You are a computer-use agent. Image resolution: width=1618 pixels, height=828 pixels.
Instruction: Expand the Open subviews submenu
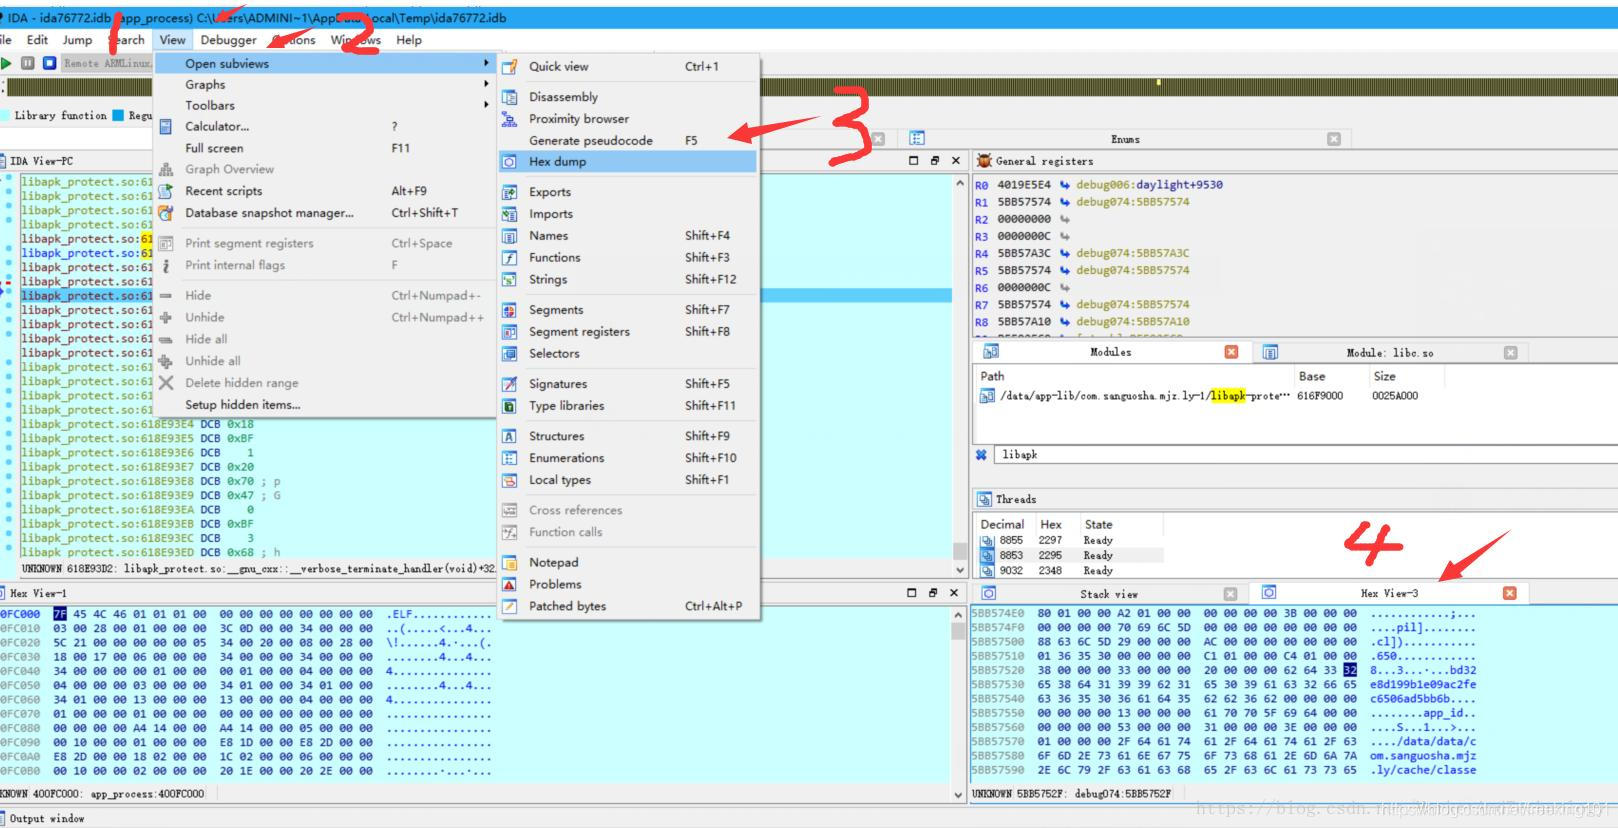(325, 63)
